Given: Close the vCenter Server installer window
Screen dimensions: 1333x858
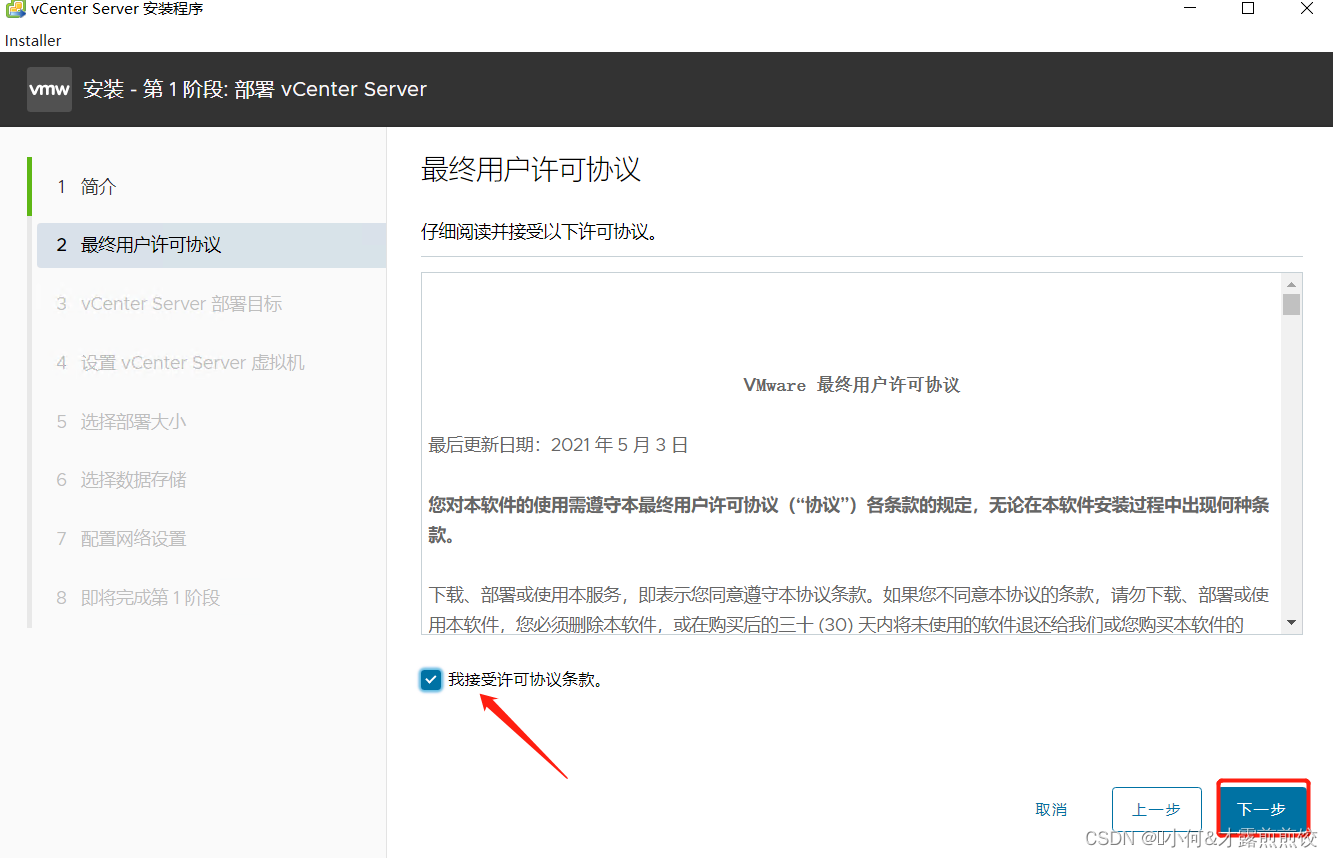Looking at the screenshot, I should 1306,9.
